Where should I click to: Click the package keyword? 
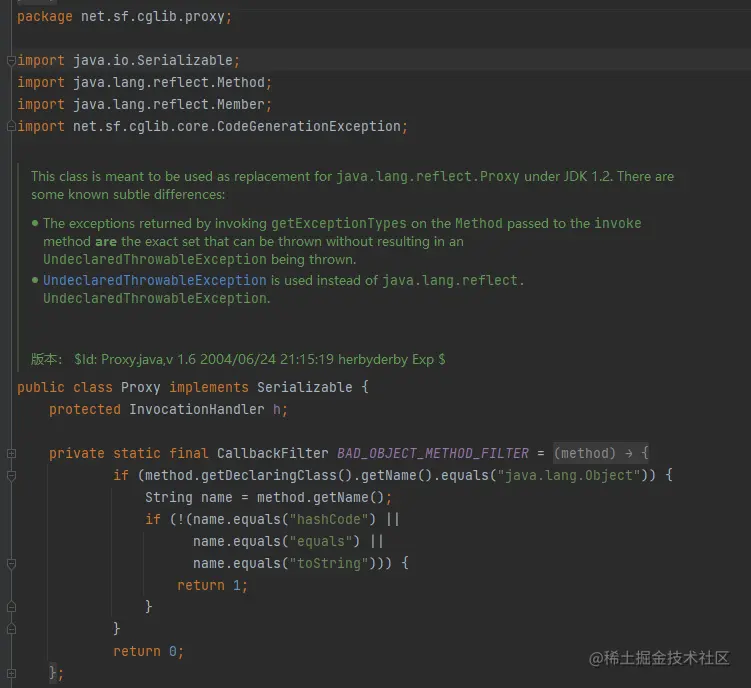(x=45, y=17)
